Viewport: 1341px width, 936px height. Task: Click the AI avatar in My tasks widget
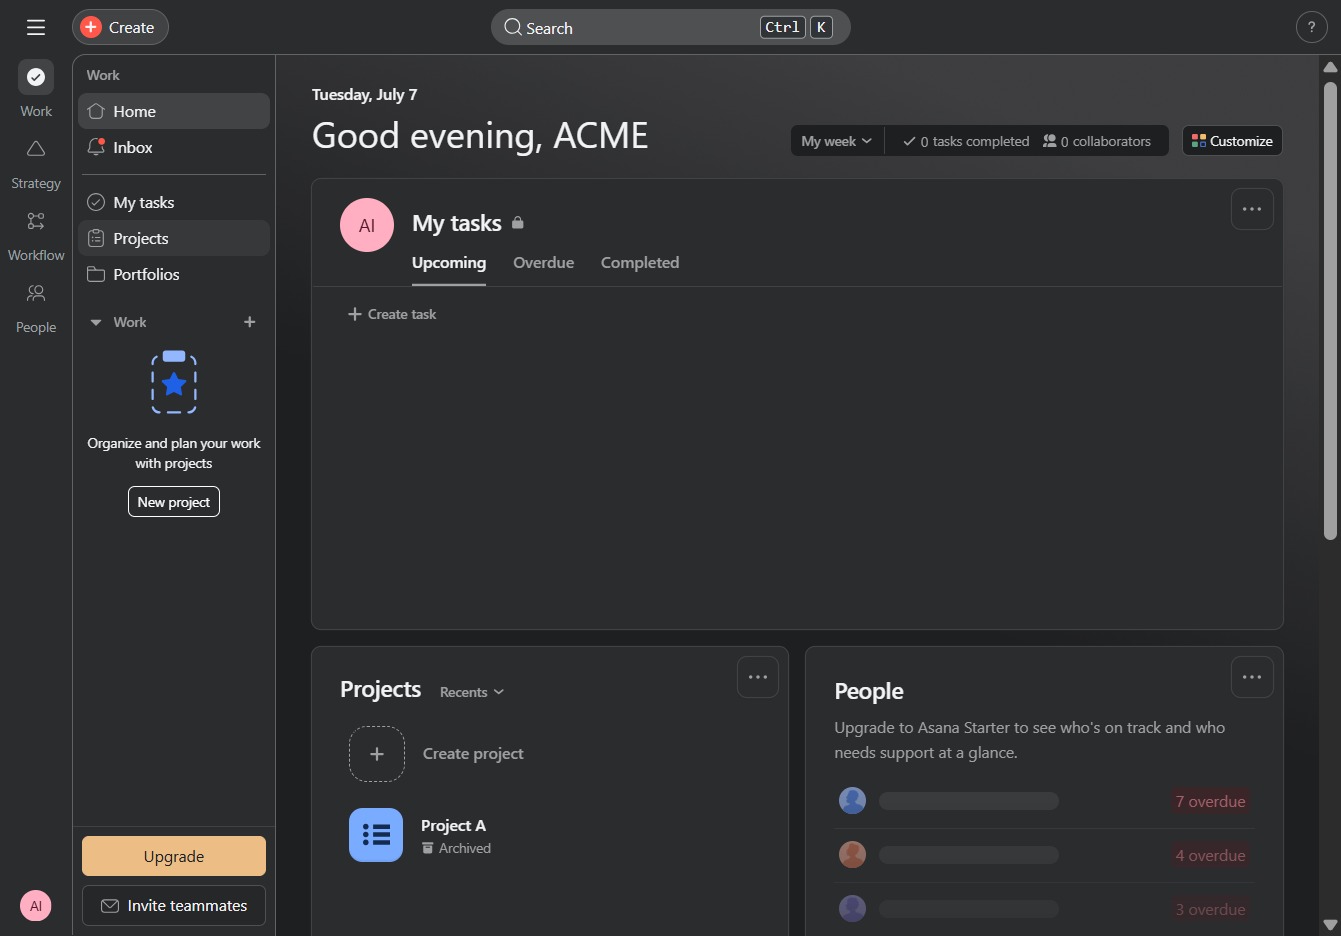[367, 225]
